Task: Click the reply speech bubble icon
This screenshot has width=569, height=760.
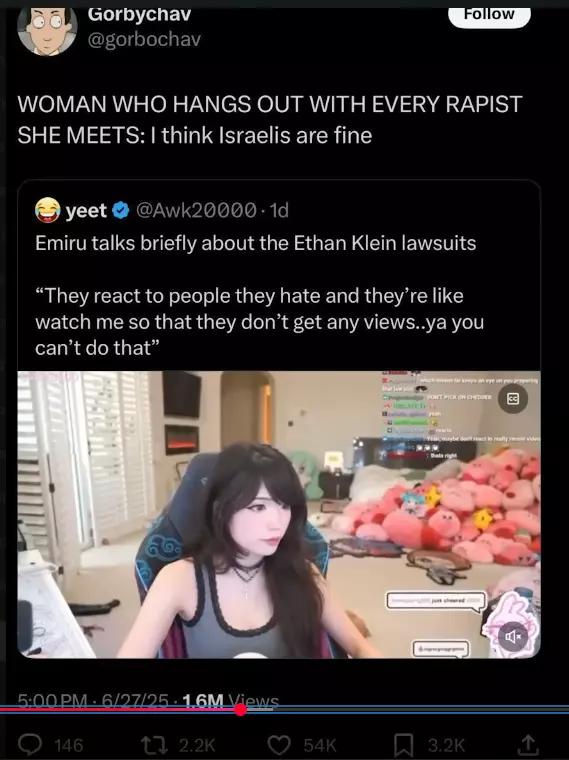Action: click(30, 744)
